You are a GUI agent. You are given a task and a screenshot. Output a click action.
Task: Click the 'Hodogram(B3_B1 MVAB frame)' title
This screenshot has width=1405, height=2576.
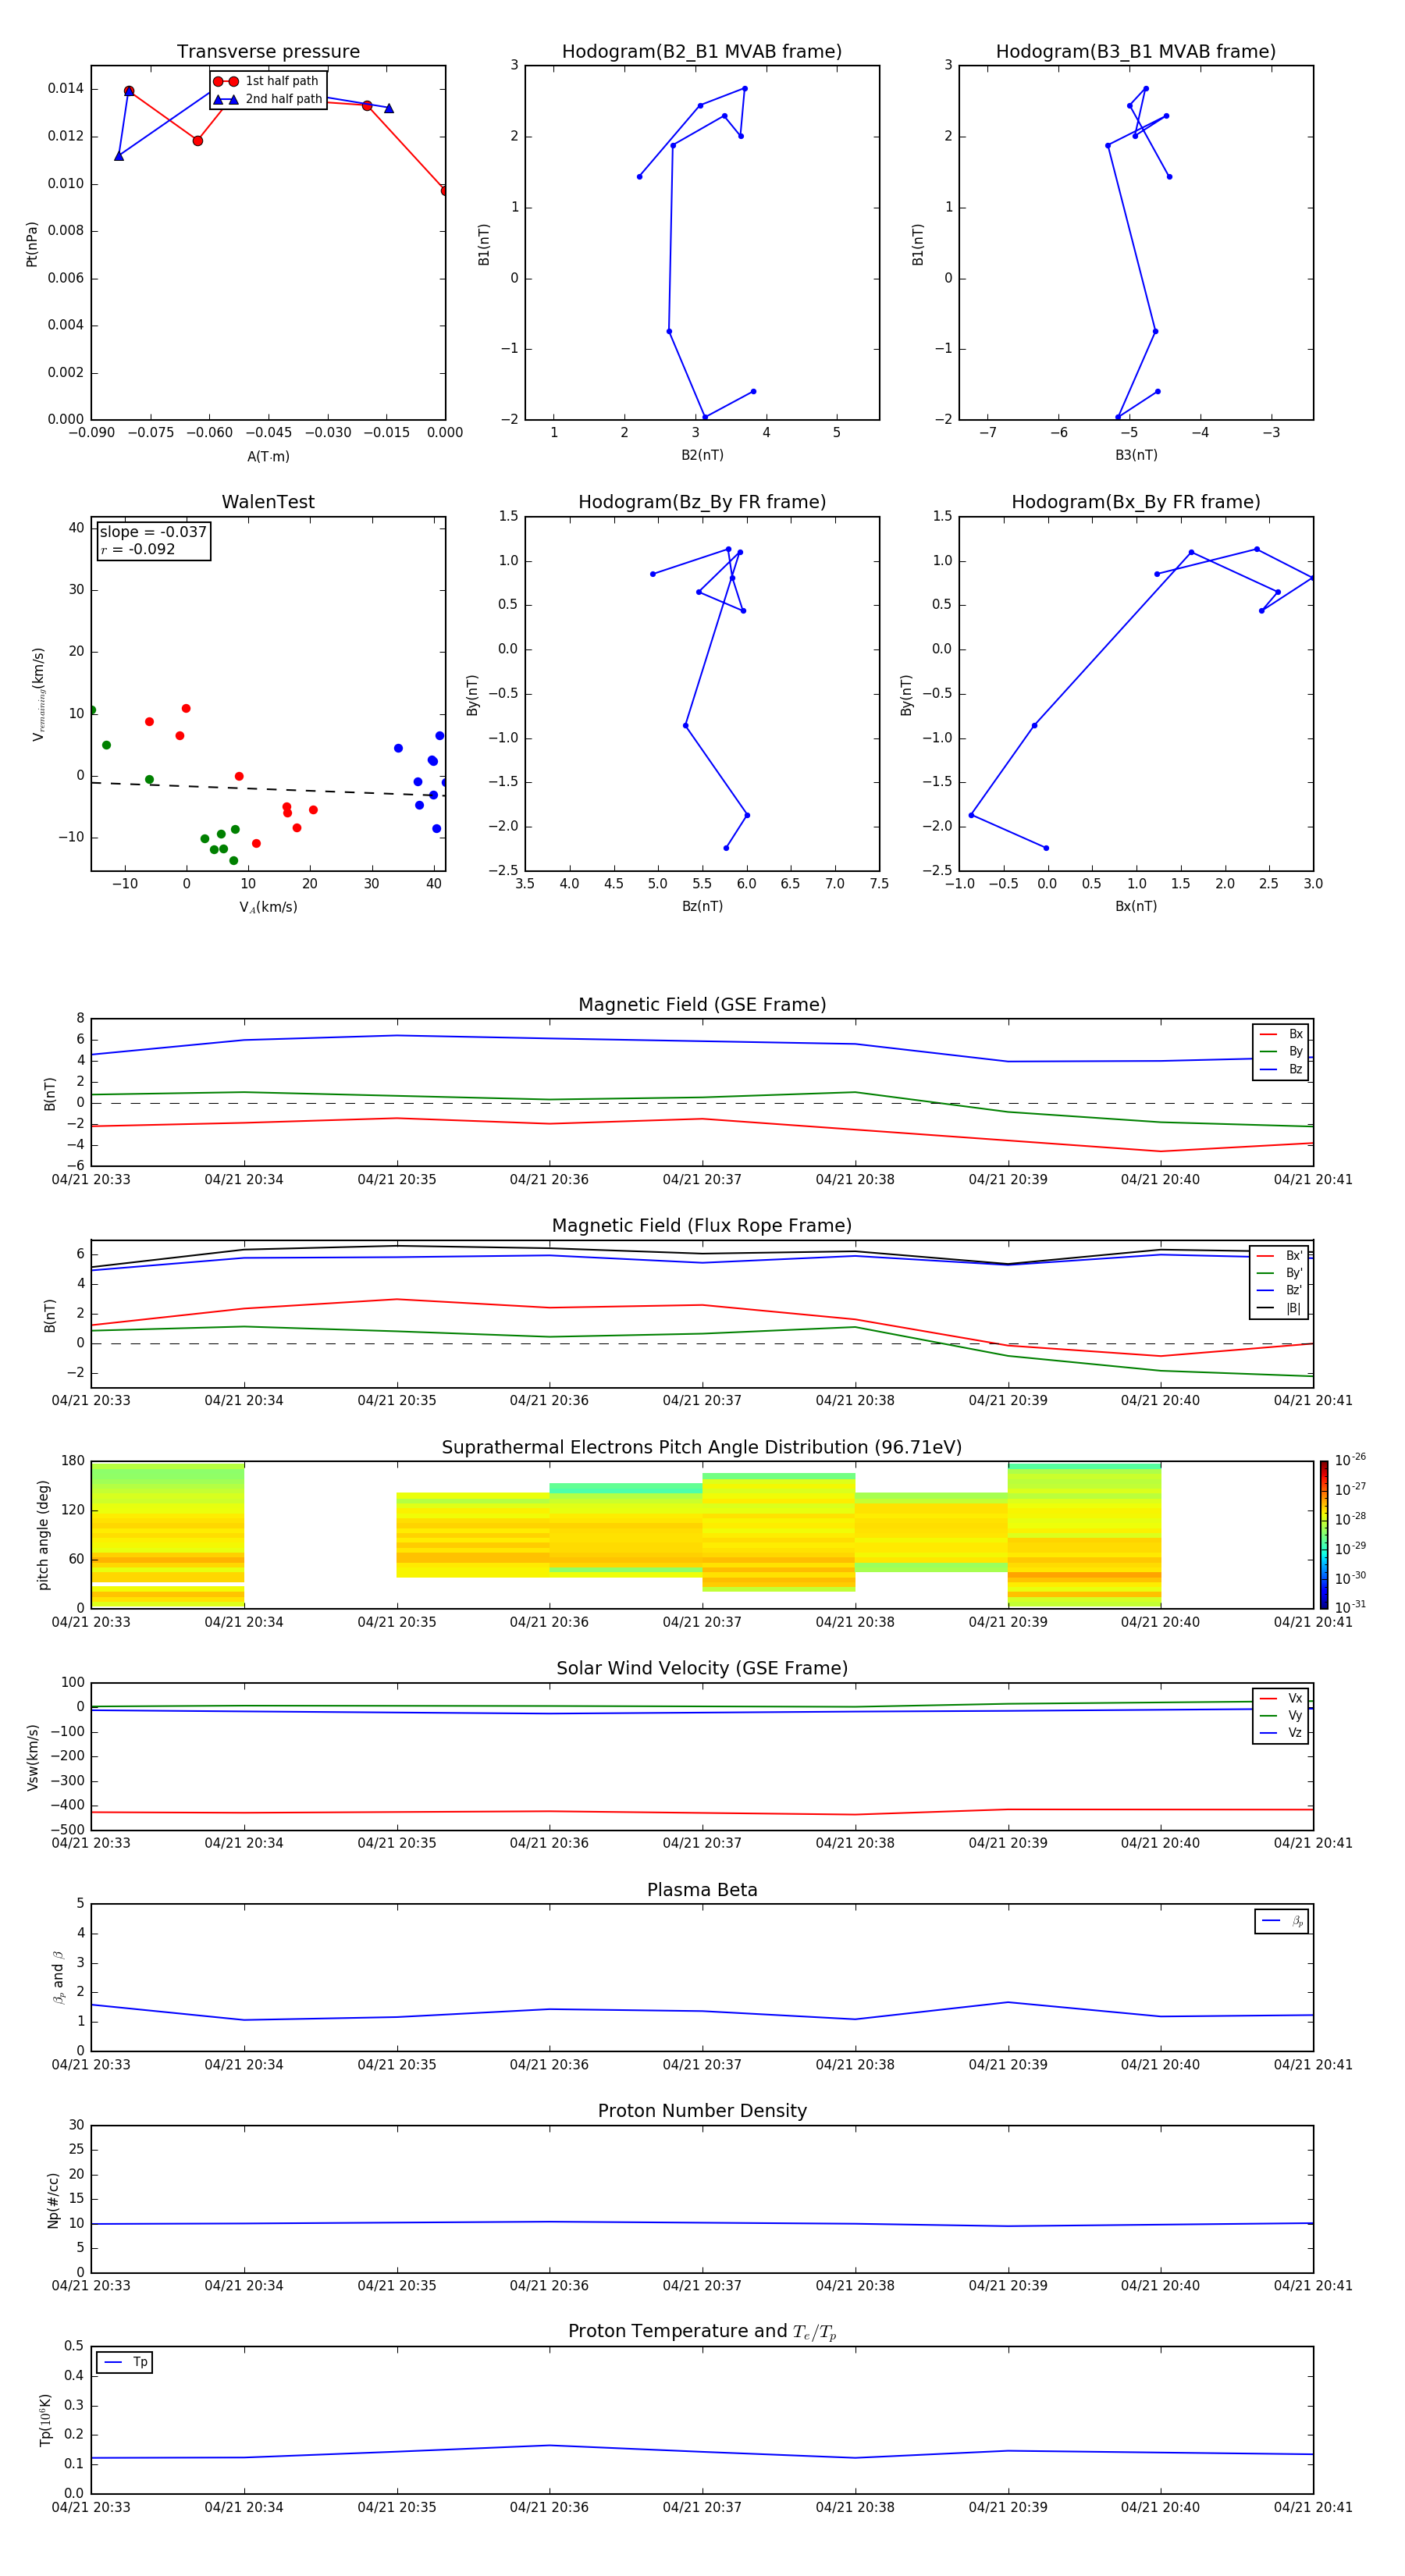(x=1136, y=52)
